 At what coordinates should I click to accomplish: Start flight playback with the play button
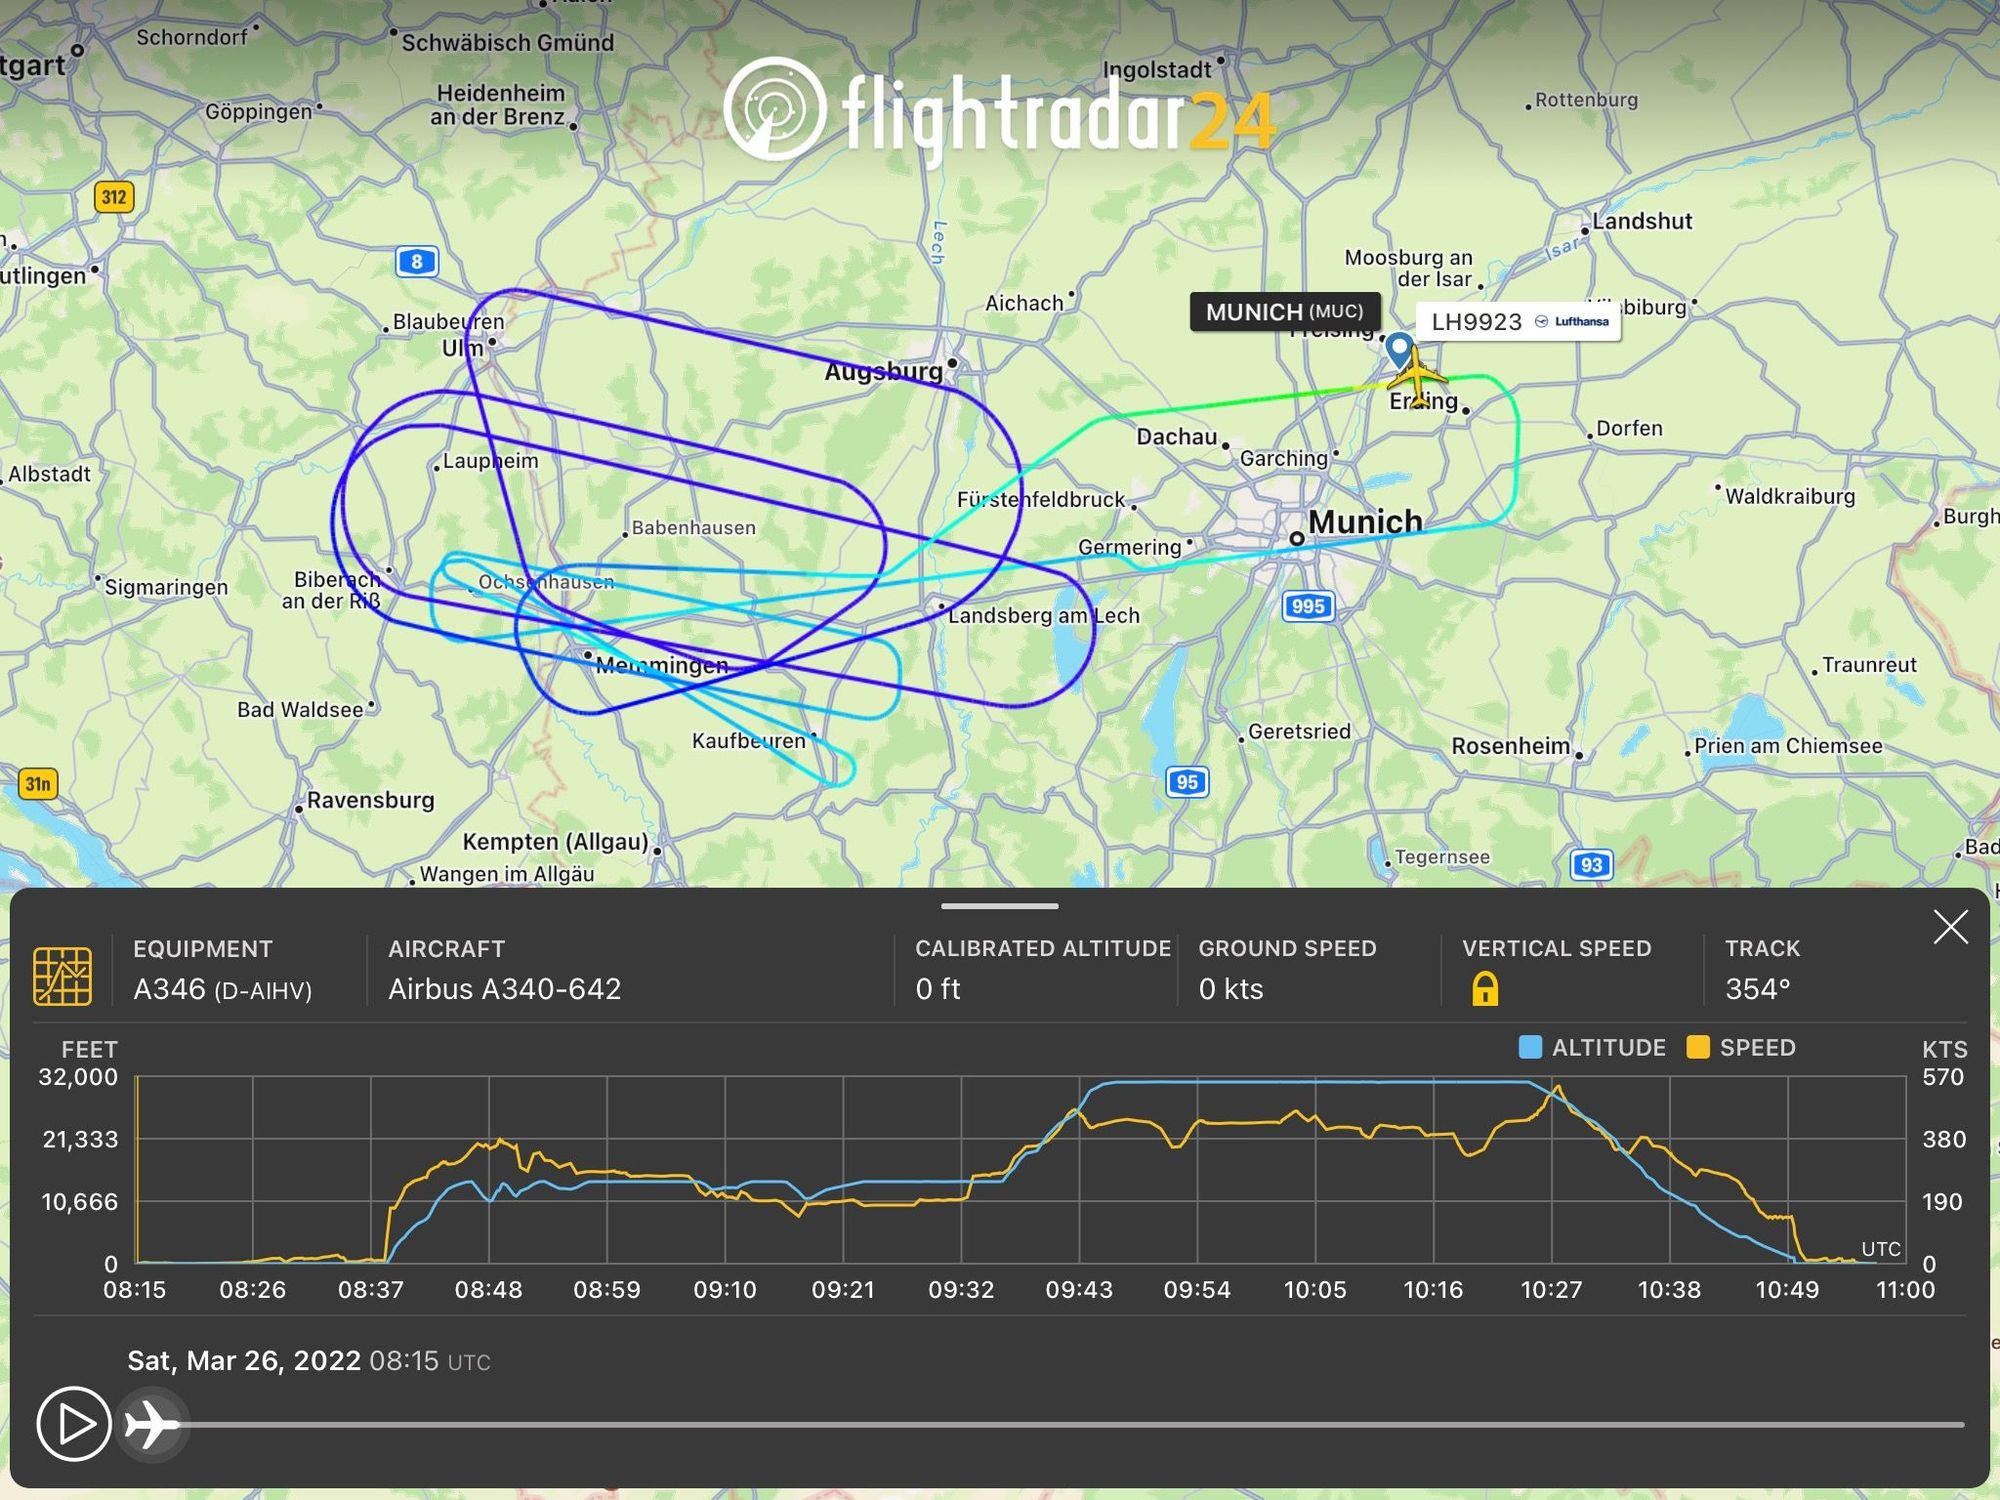click(x=73, y=1423)
